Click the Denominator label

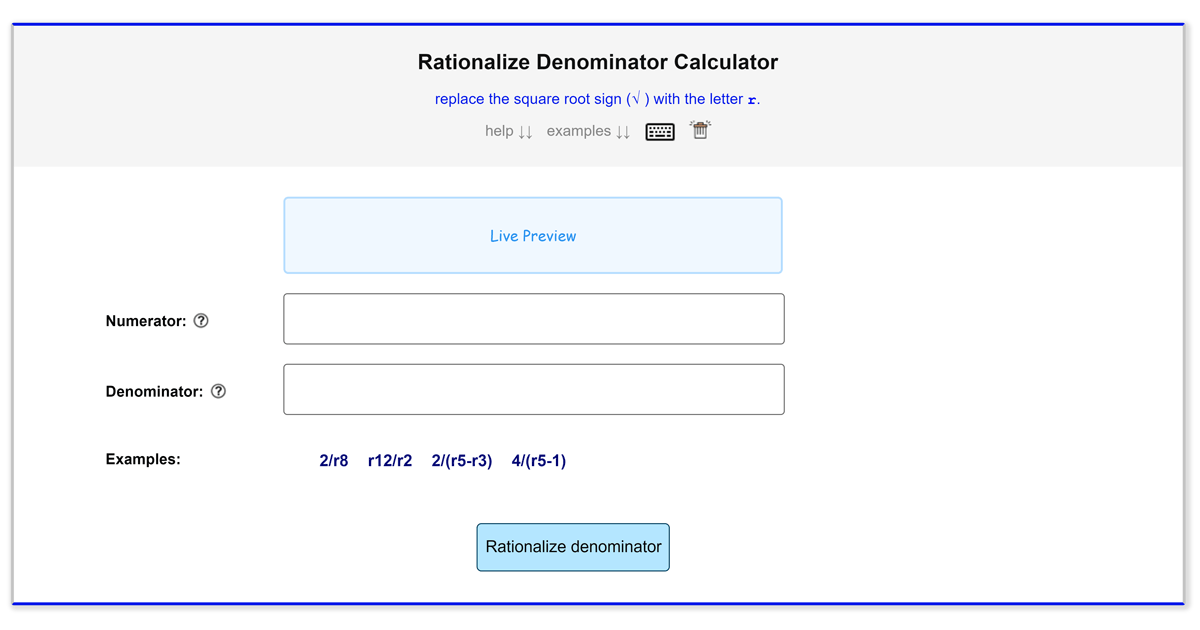pyautogui.click(x=154, y=391)
